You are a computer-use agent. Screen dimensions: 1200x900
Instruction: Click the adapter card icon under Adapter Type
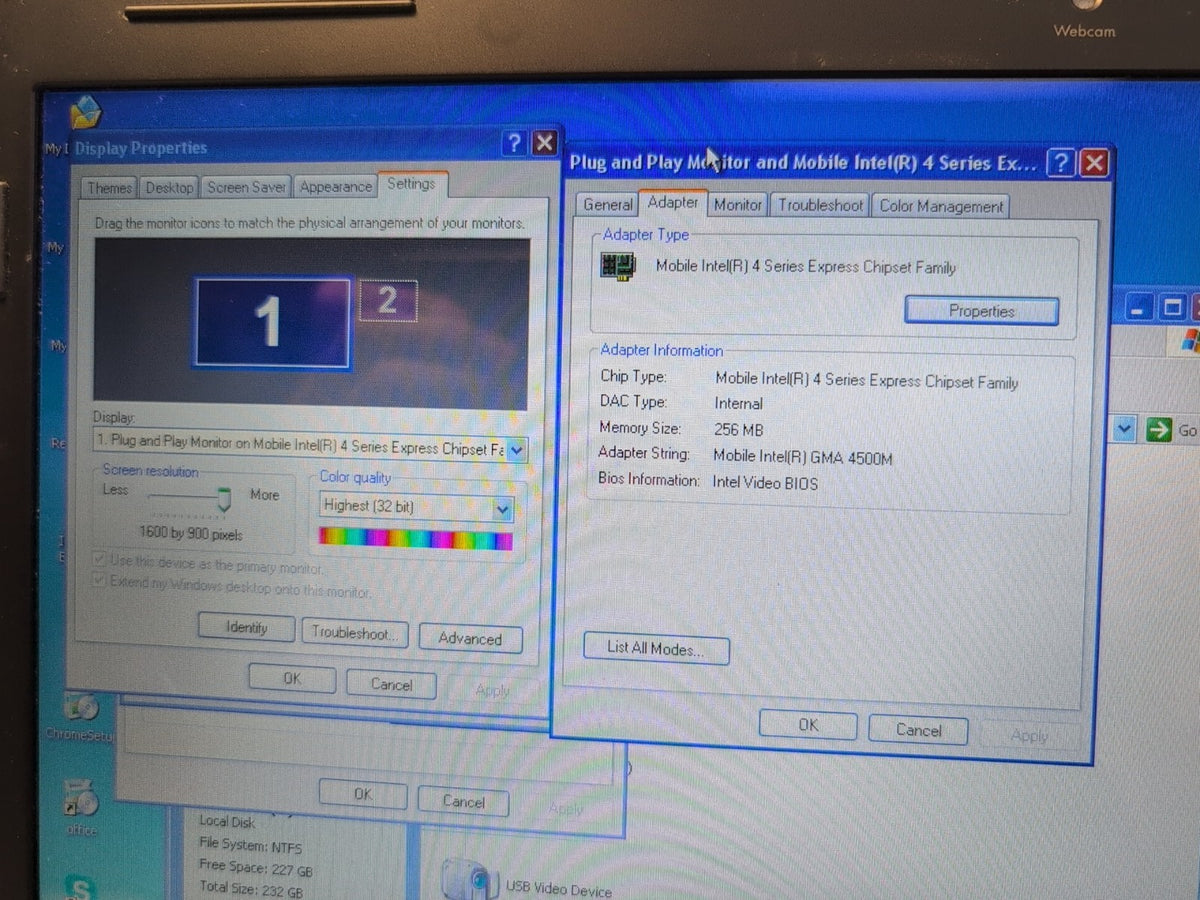[x=618, y=265]
